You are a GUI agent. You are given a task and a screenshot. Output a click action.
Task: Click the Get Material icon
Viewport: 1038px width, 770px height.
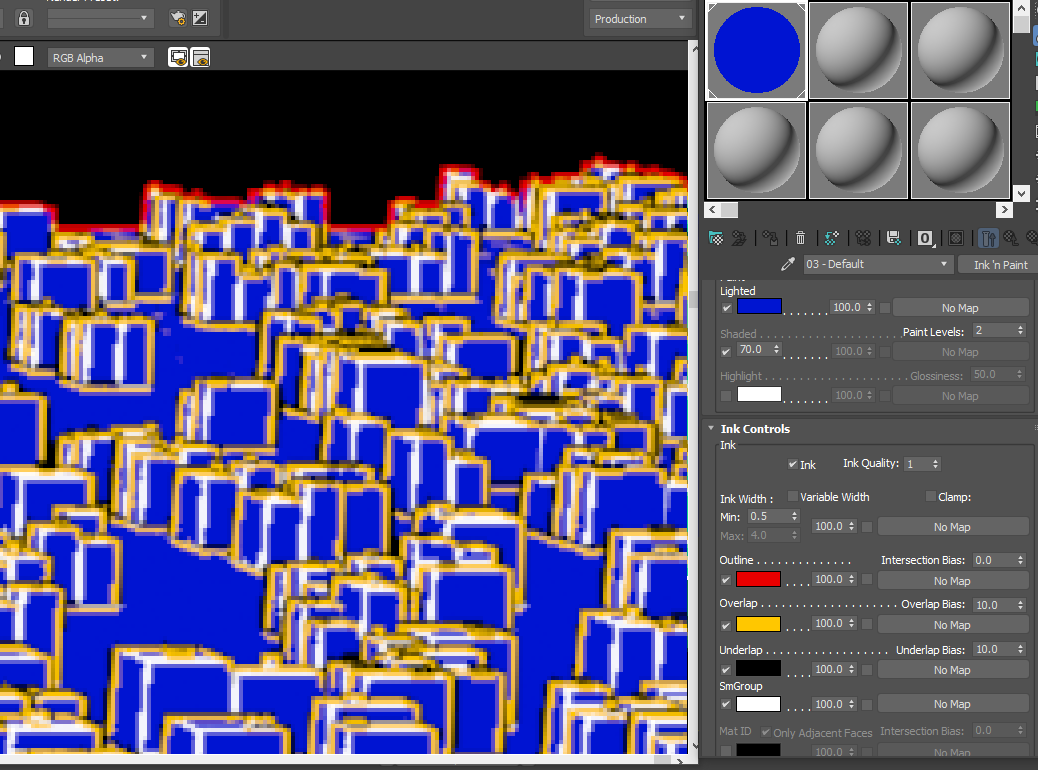[x=716, y=238]
